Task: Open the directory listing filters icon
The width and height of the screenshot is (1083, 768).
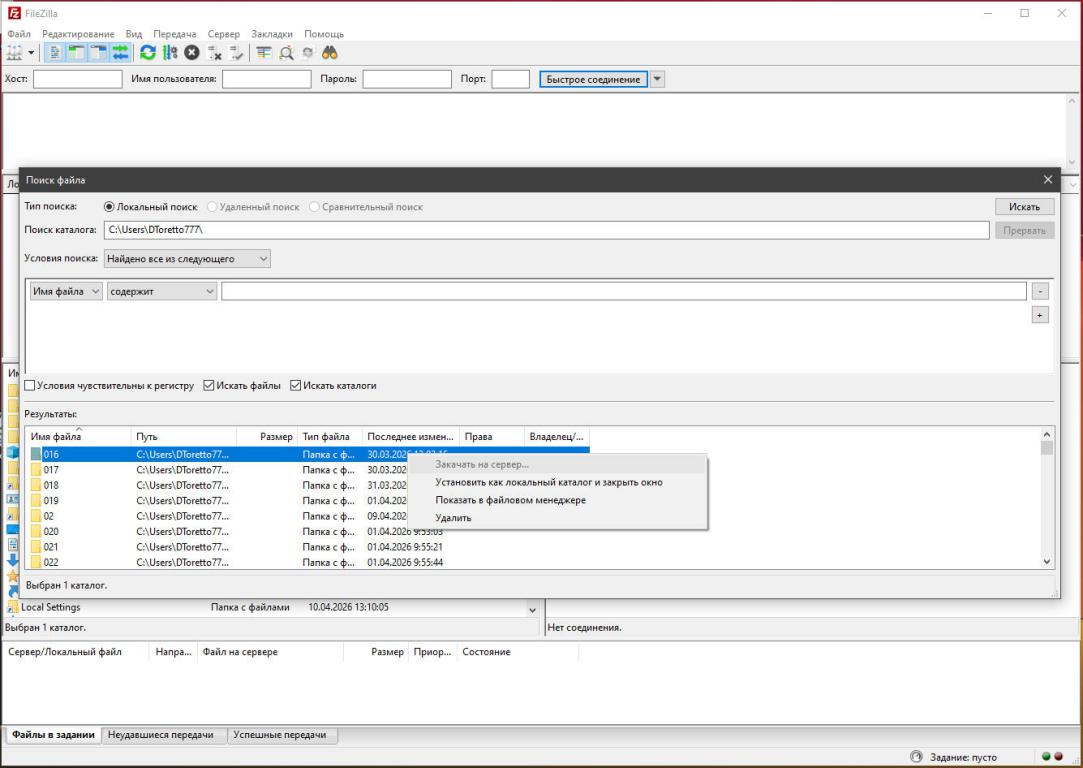Action: (x=264, y=53)
